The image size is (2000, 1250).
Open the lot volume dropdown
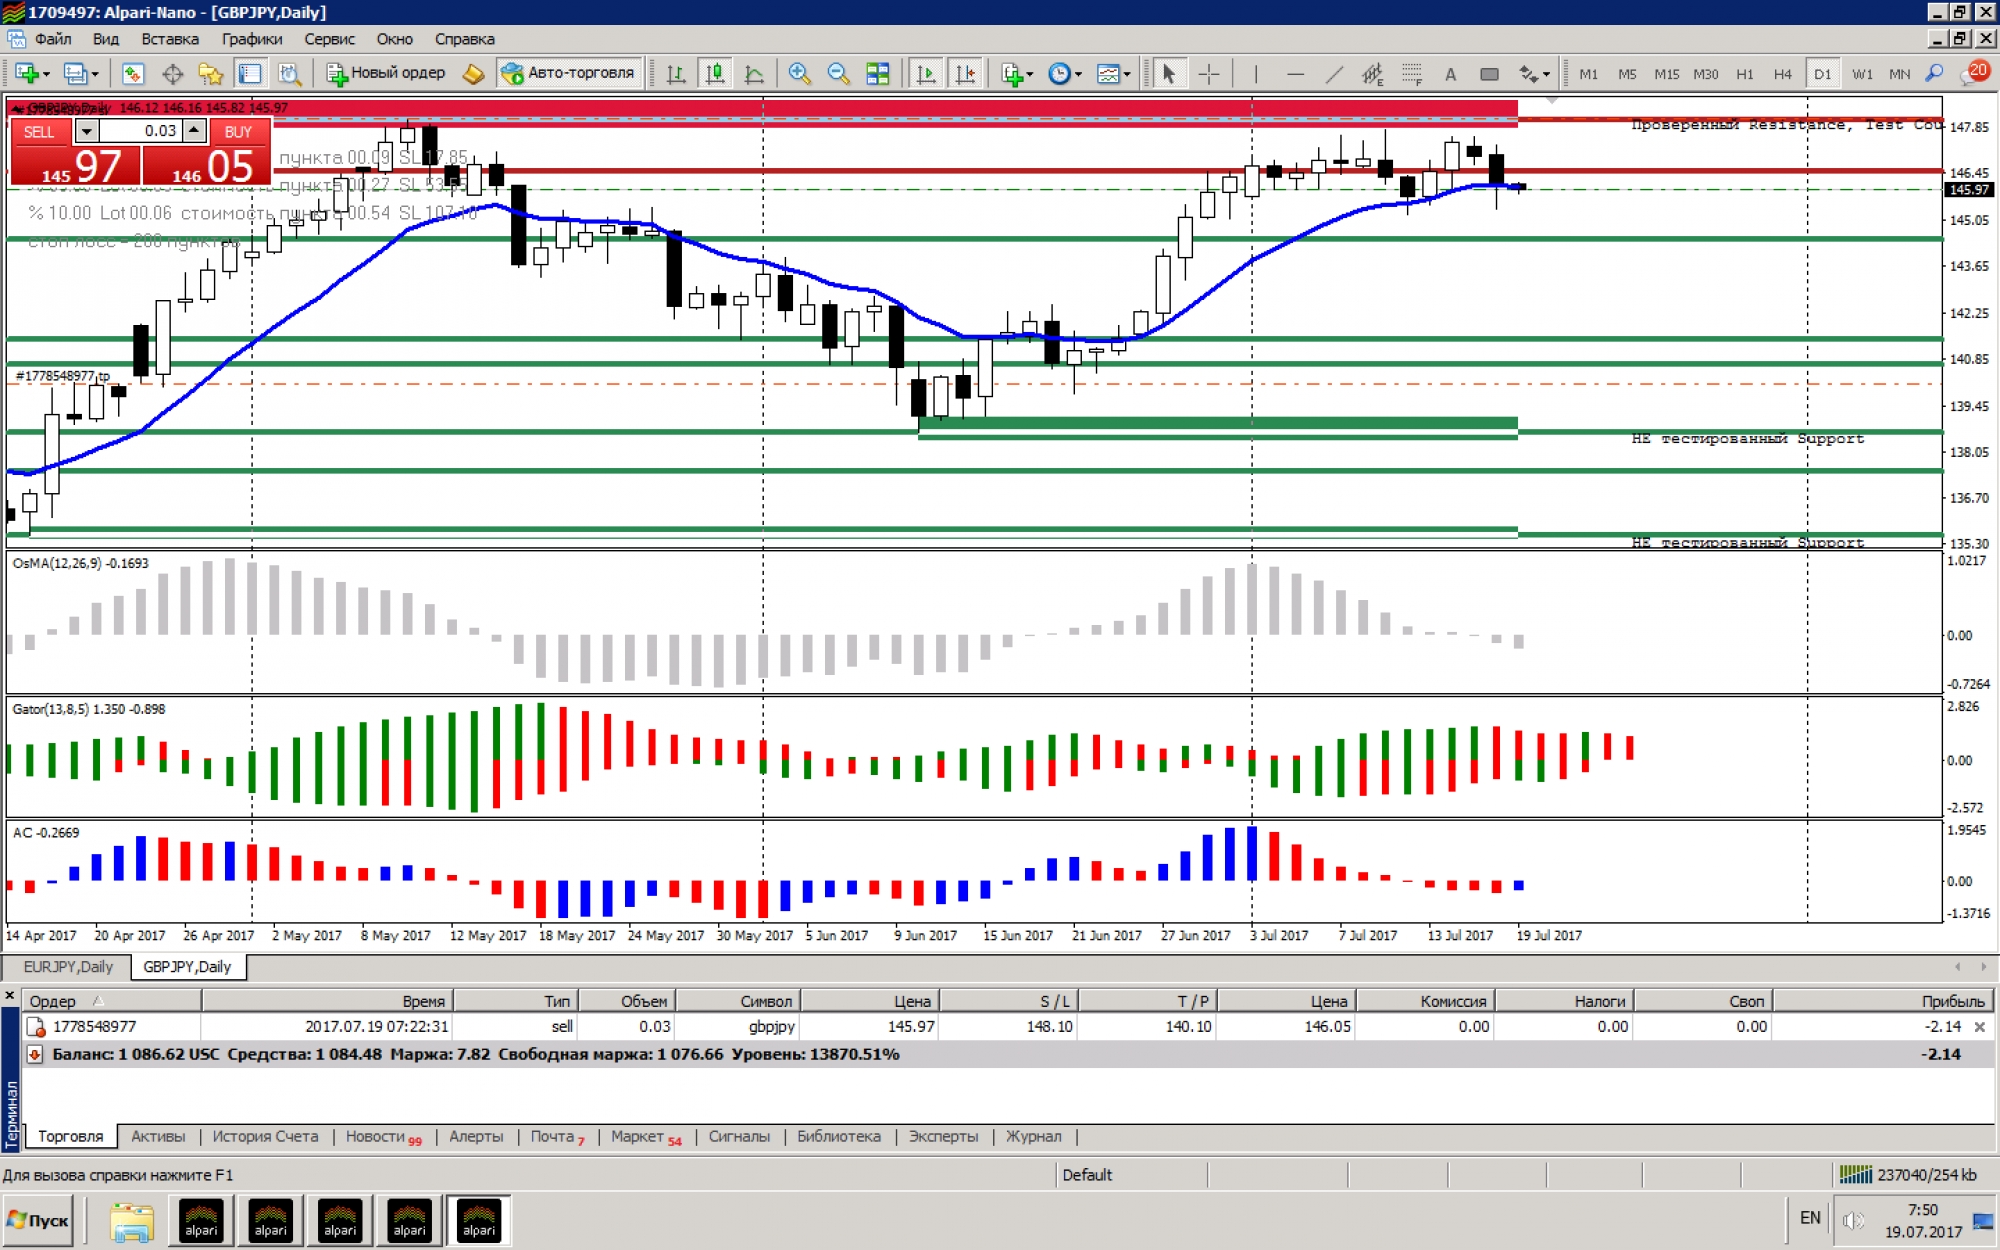click(x=86, y=131)
